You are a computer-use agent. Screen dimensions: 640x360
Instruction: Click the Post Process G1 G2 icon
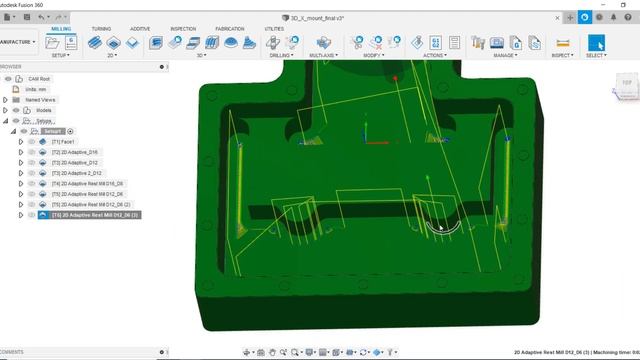(436, 42)
